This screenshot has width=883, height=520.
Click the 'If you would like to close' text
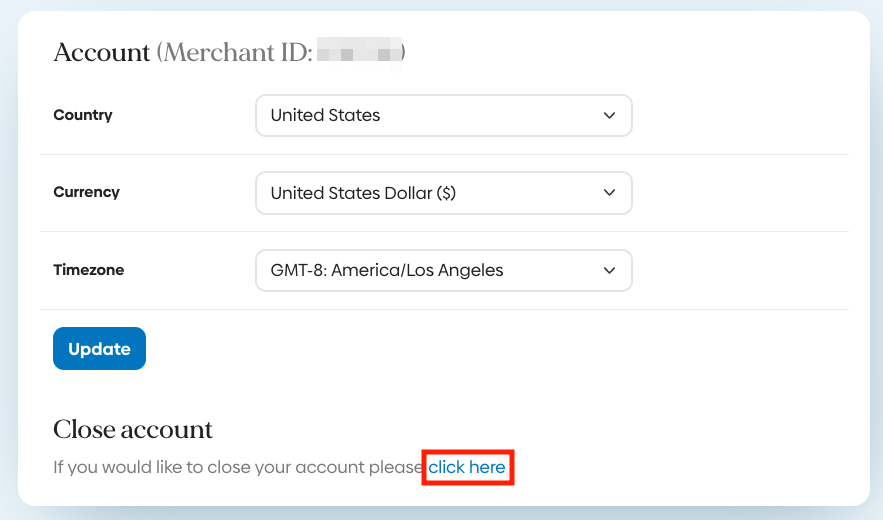238,467
